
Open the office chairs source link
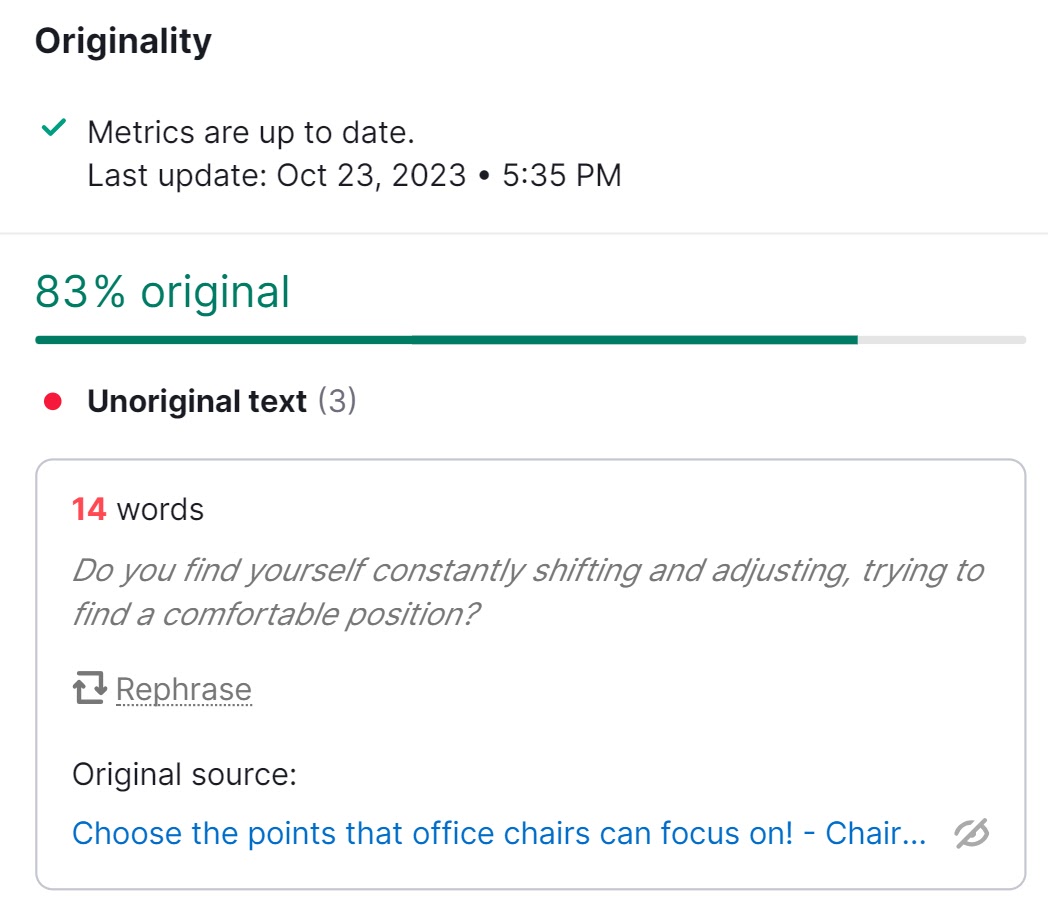pos(500,833)
